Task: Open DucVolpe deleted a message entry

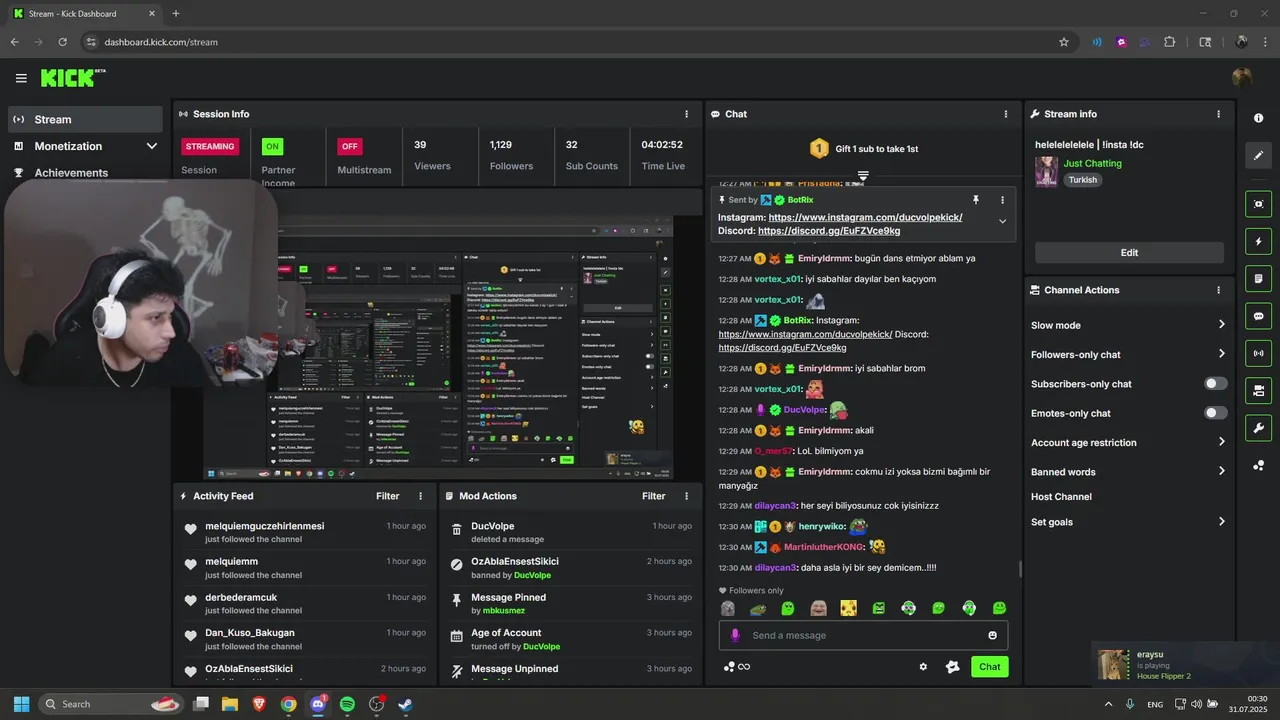Action: coord(570,532)
